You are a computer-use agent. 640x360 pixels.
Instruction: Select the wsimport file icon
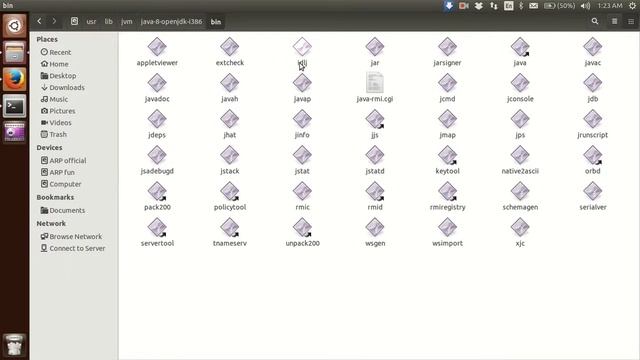447,227
